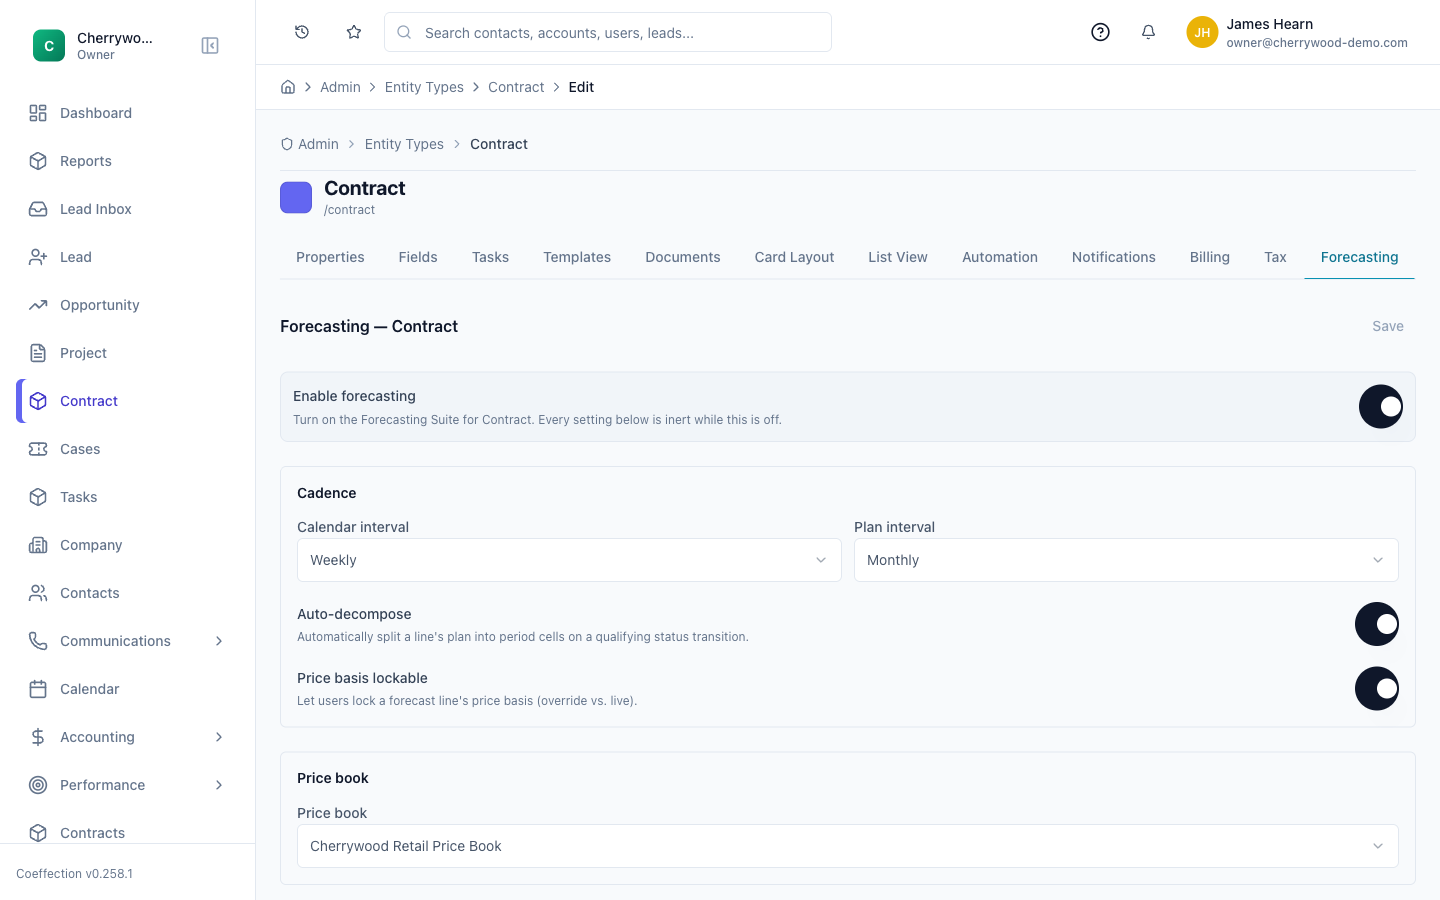The height and width of the screenshot is (900, 1440).
Task: Focus the global search input field
Action: [608, 32]
